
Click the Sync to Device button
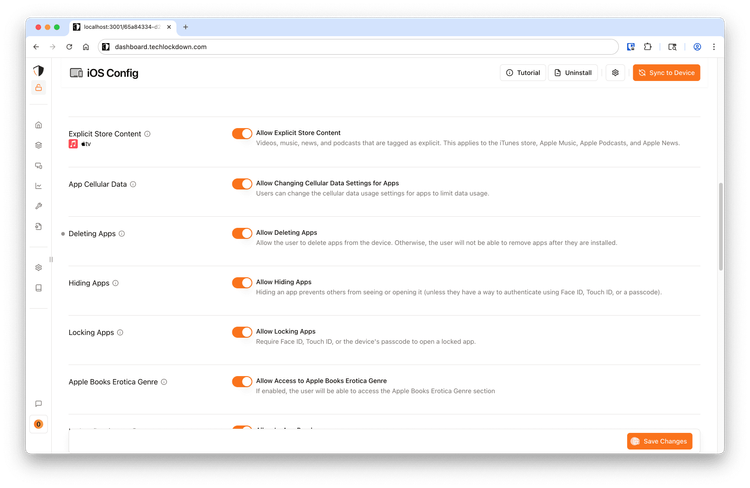pyautogui.click(x=666, y=73)
